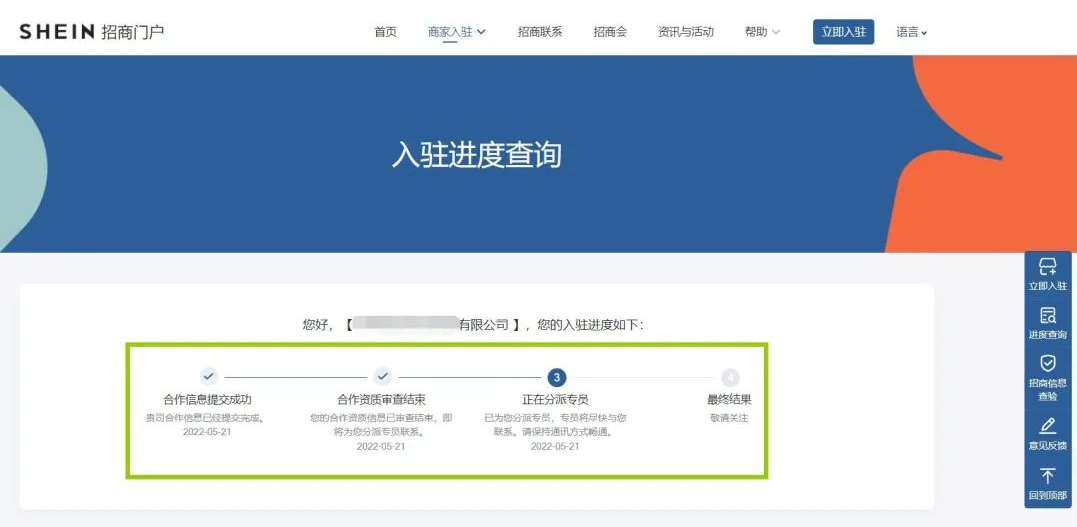Click the 入驻进度查询 banner title
The height and width of the screenshot is (527, 1077).
click(476, 155)
